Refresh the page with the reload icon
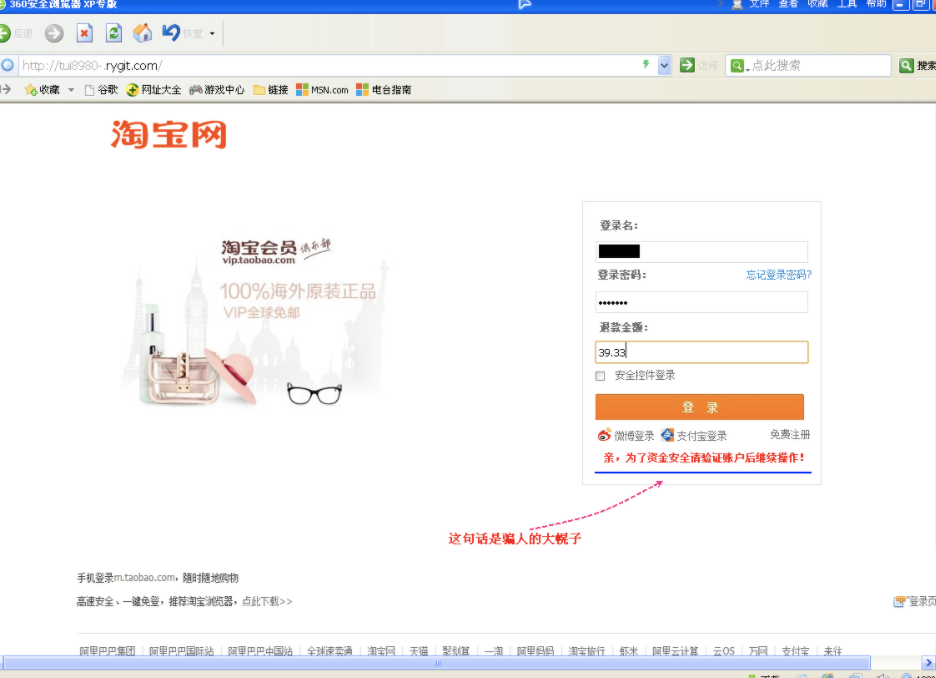Image resolution: width=936 pixels, height=678 pixels. [113, 33]
